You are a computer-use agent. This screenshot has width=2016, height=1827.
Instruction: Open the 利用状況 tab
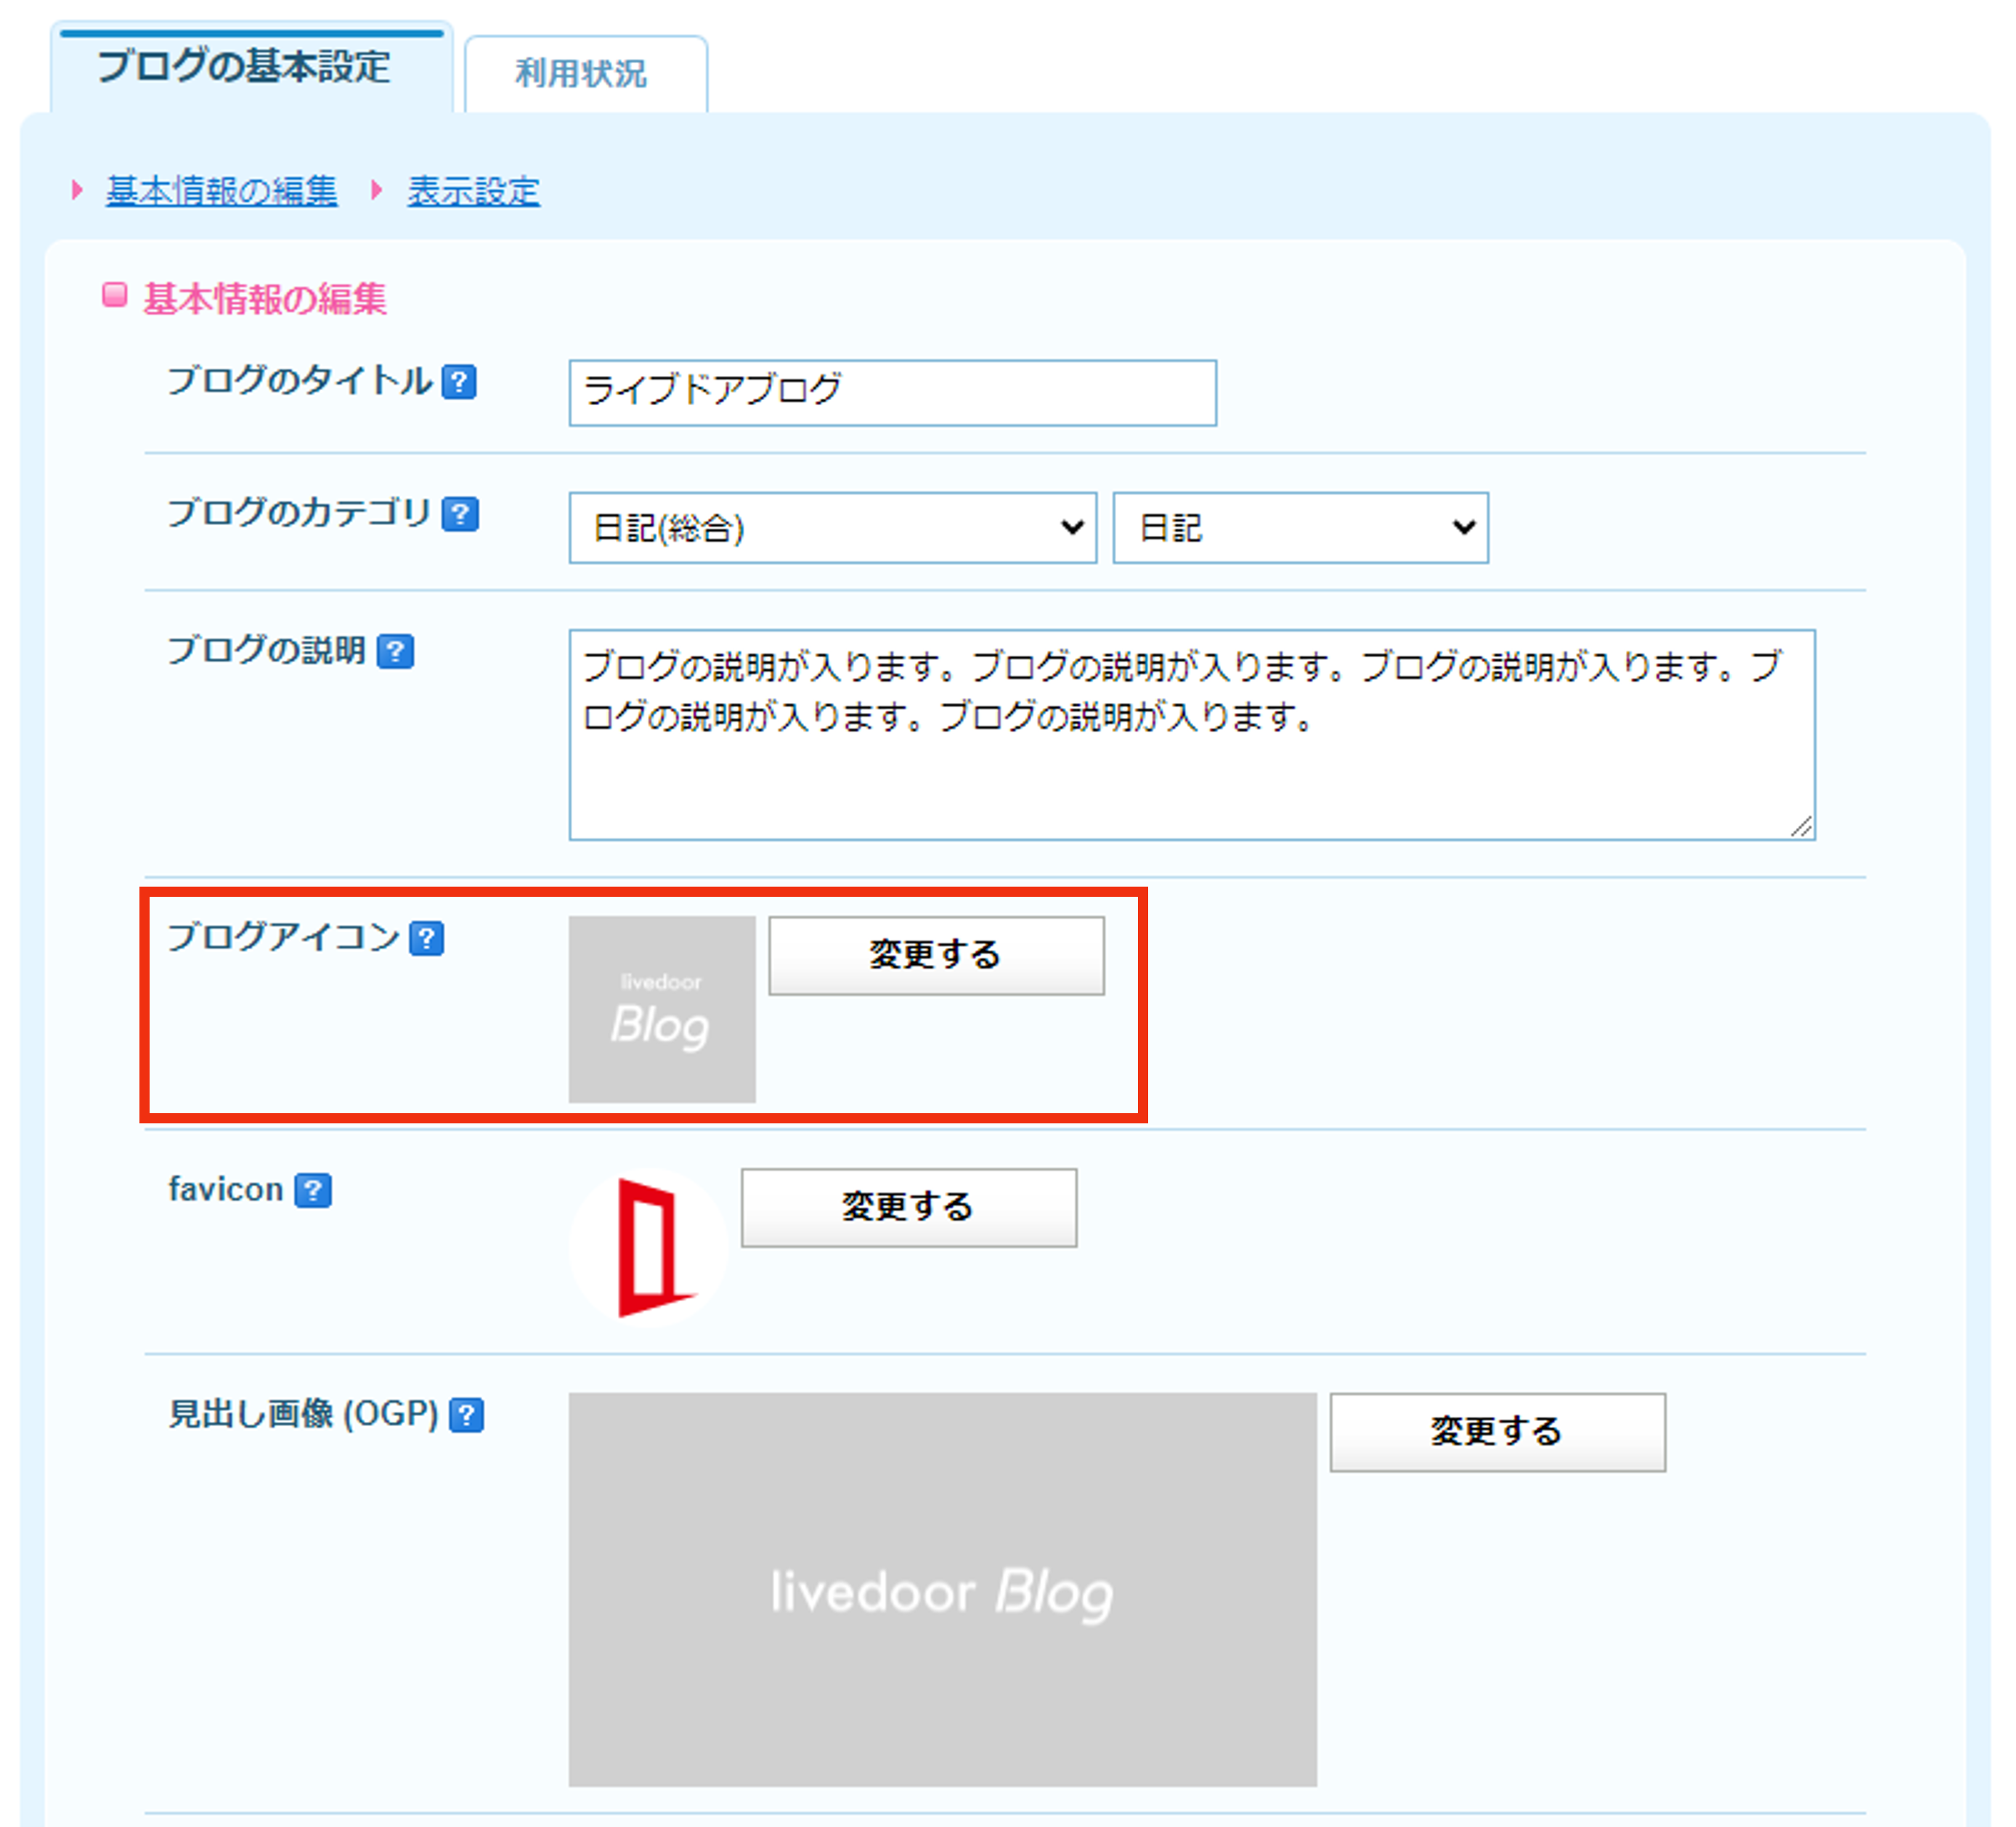(586, 74)
